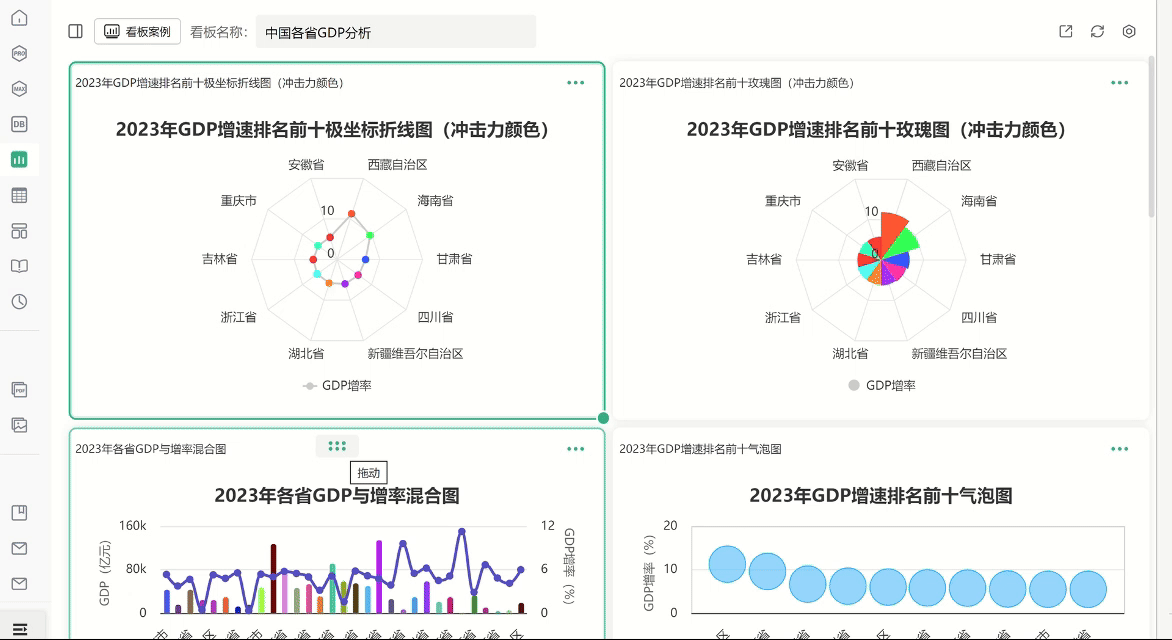Click the MAX icon in the sidebar

pos(18,88)
